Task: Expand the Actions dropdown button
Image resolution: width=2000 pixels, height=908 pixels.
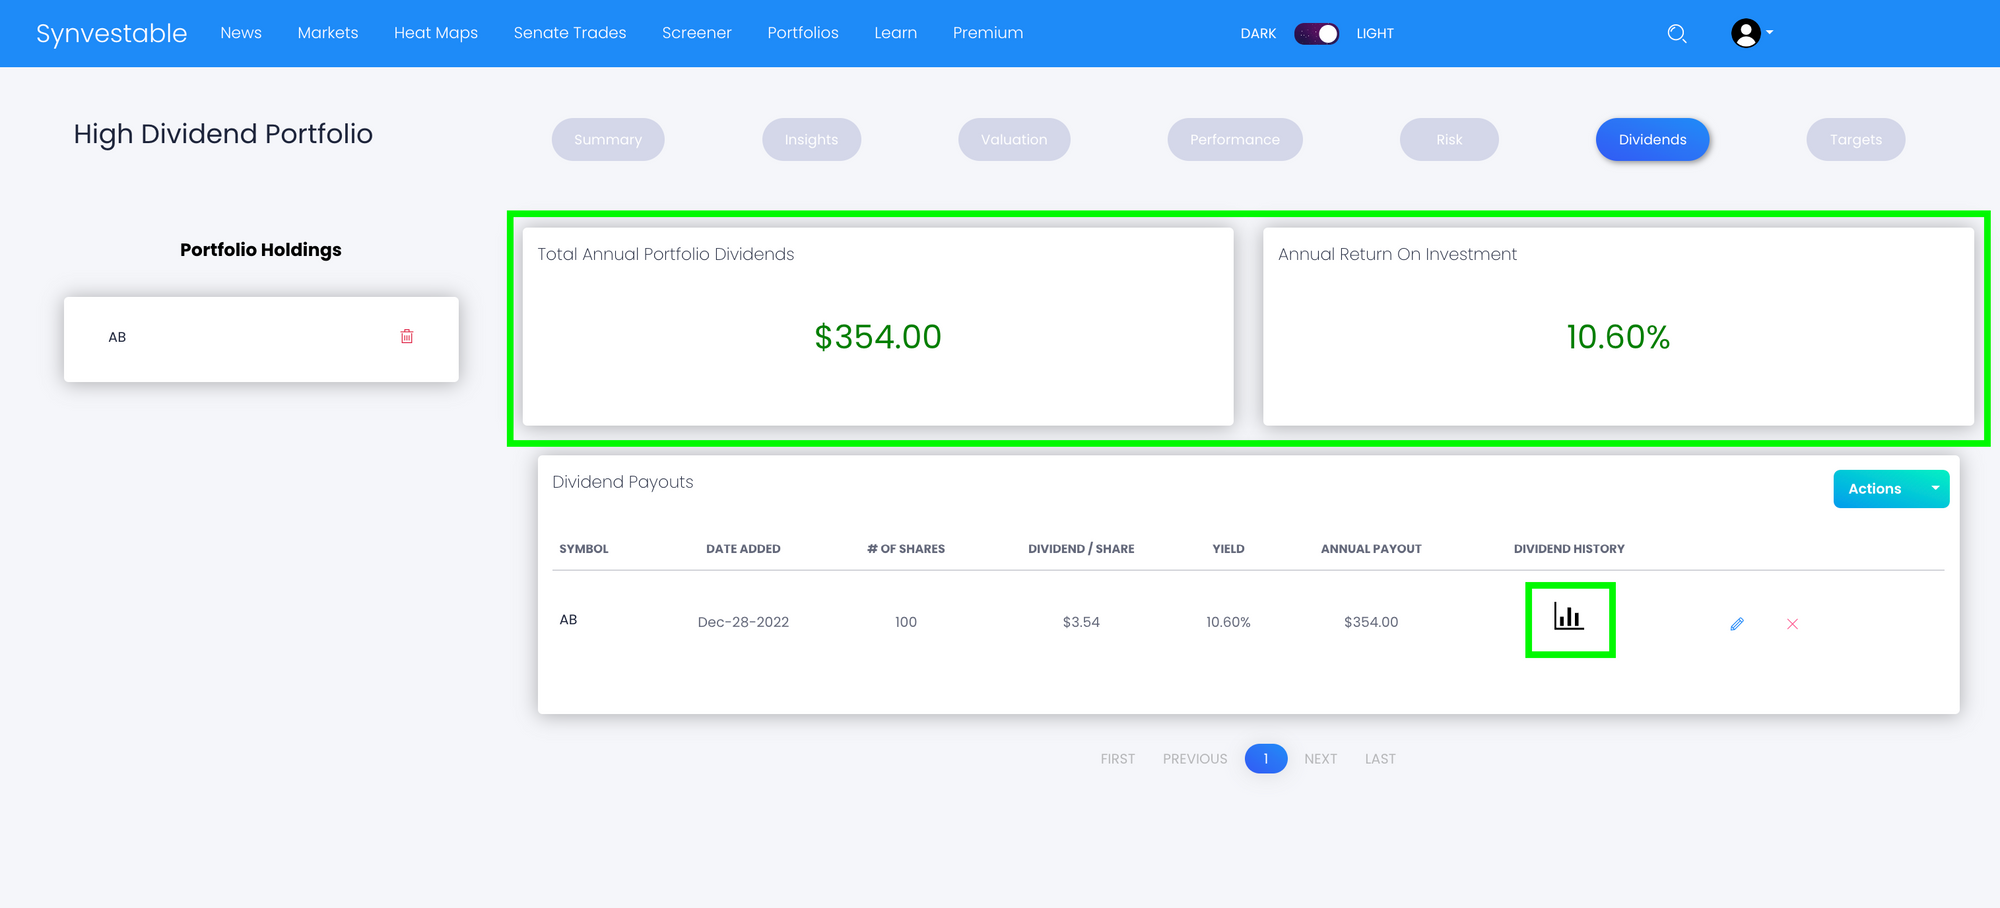Action: 1891,489
